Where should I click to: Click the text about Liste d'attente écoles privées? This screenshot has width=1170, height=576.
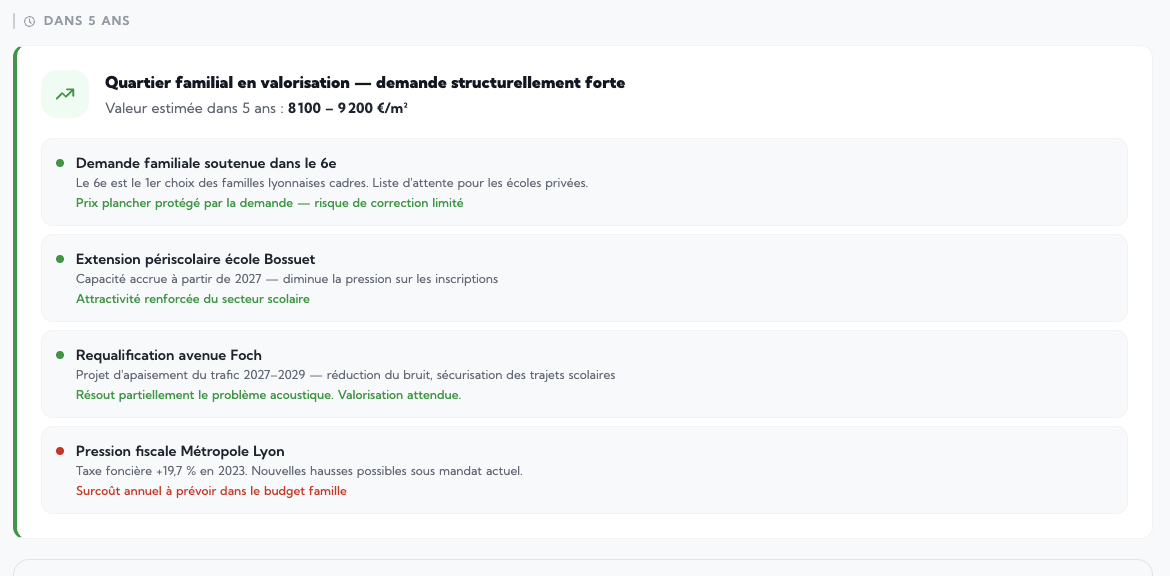(x=334, y=183)
